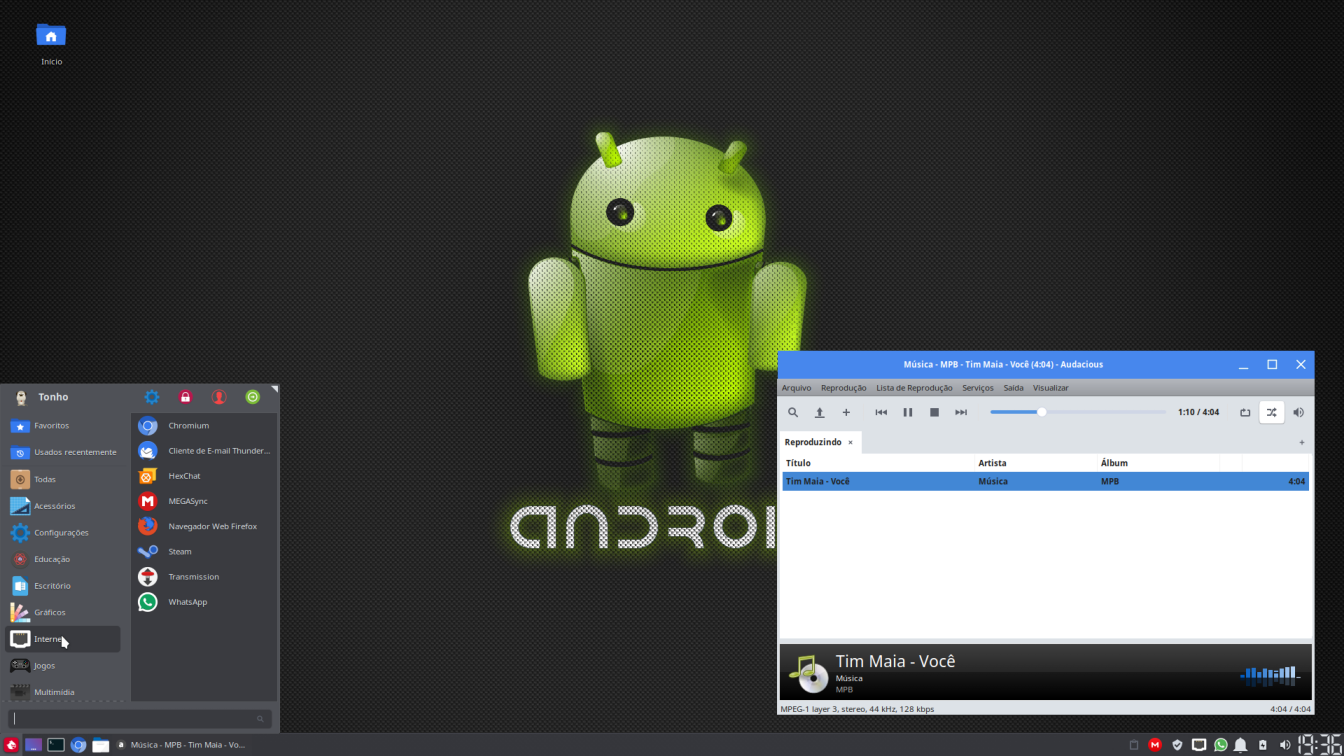Sort playlist by the Título column header
This screenshot has height=756, width=1344.
tap(878, 463)
